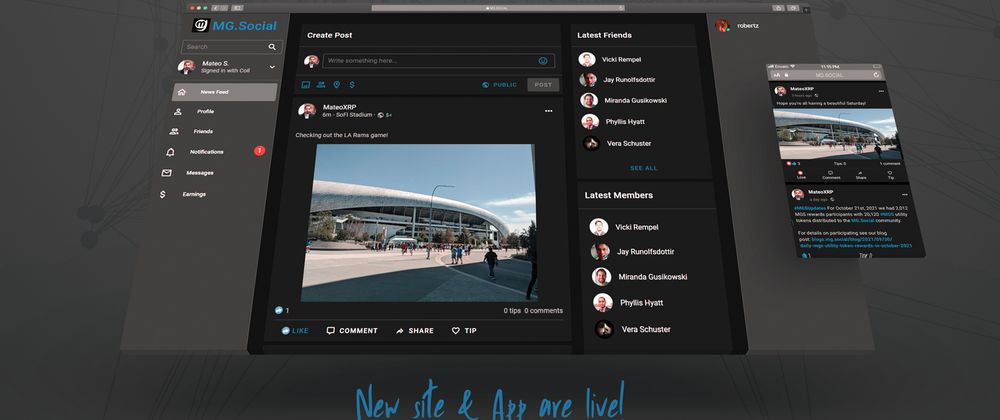1000x420 pixels.
Task: Click the robertz user avatar
Action: [x=722, y=26]
